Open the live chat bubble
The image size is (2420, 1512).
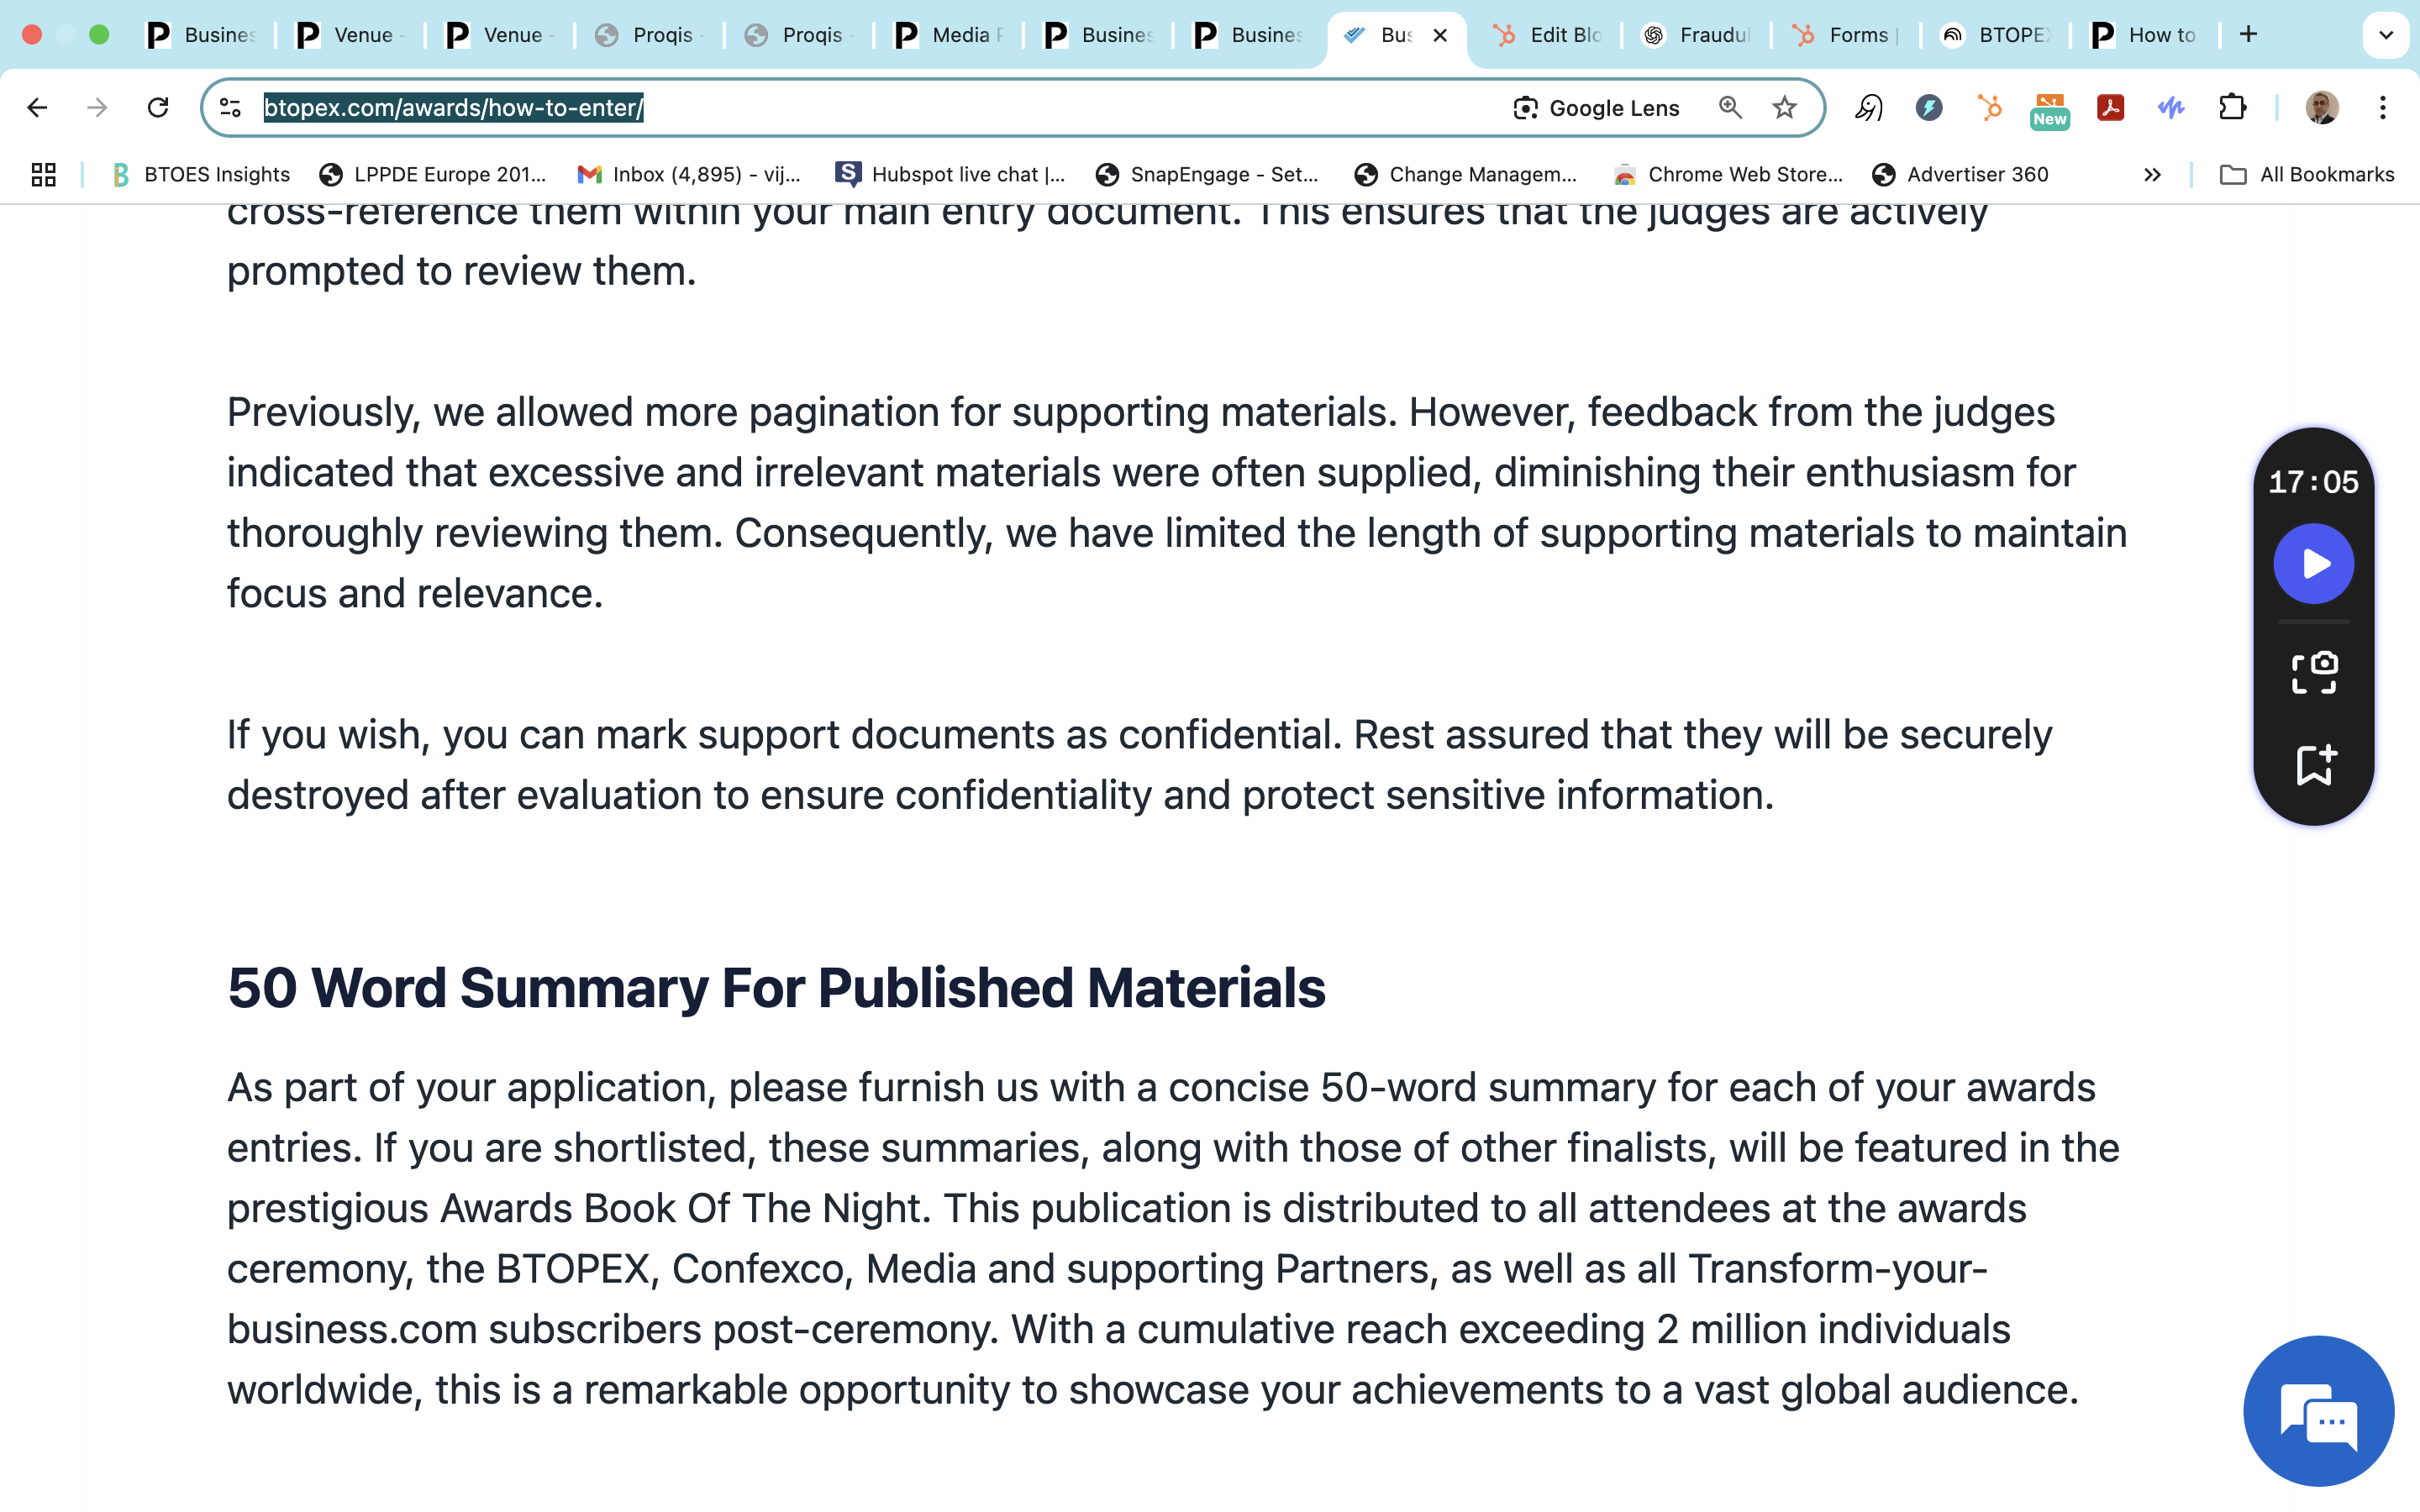[x=2318, y=1411]
